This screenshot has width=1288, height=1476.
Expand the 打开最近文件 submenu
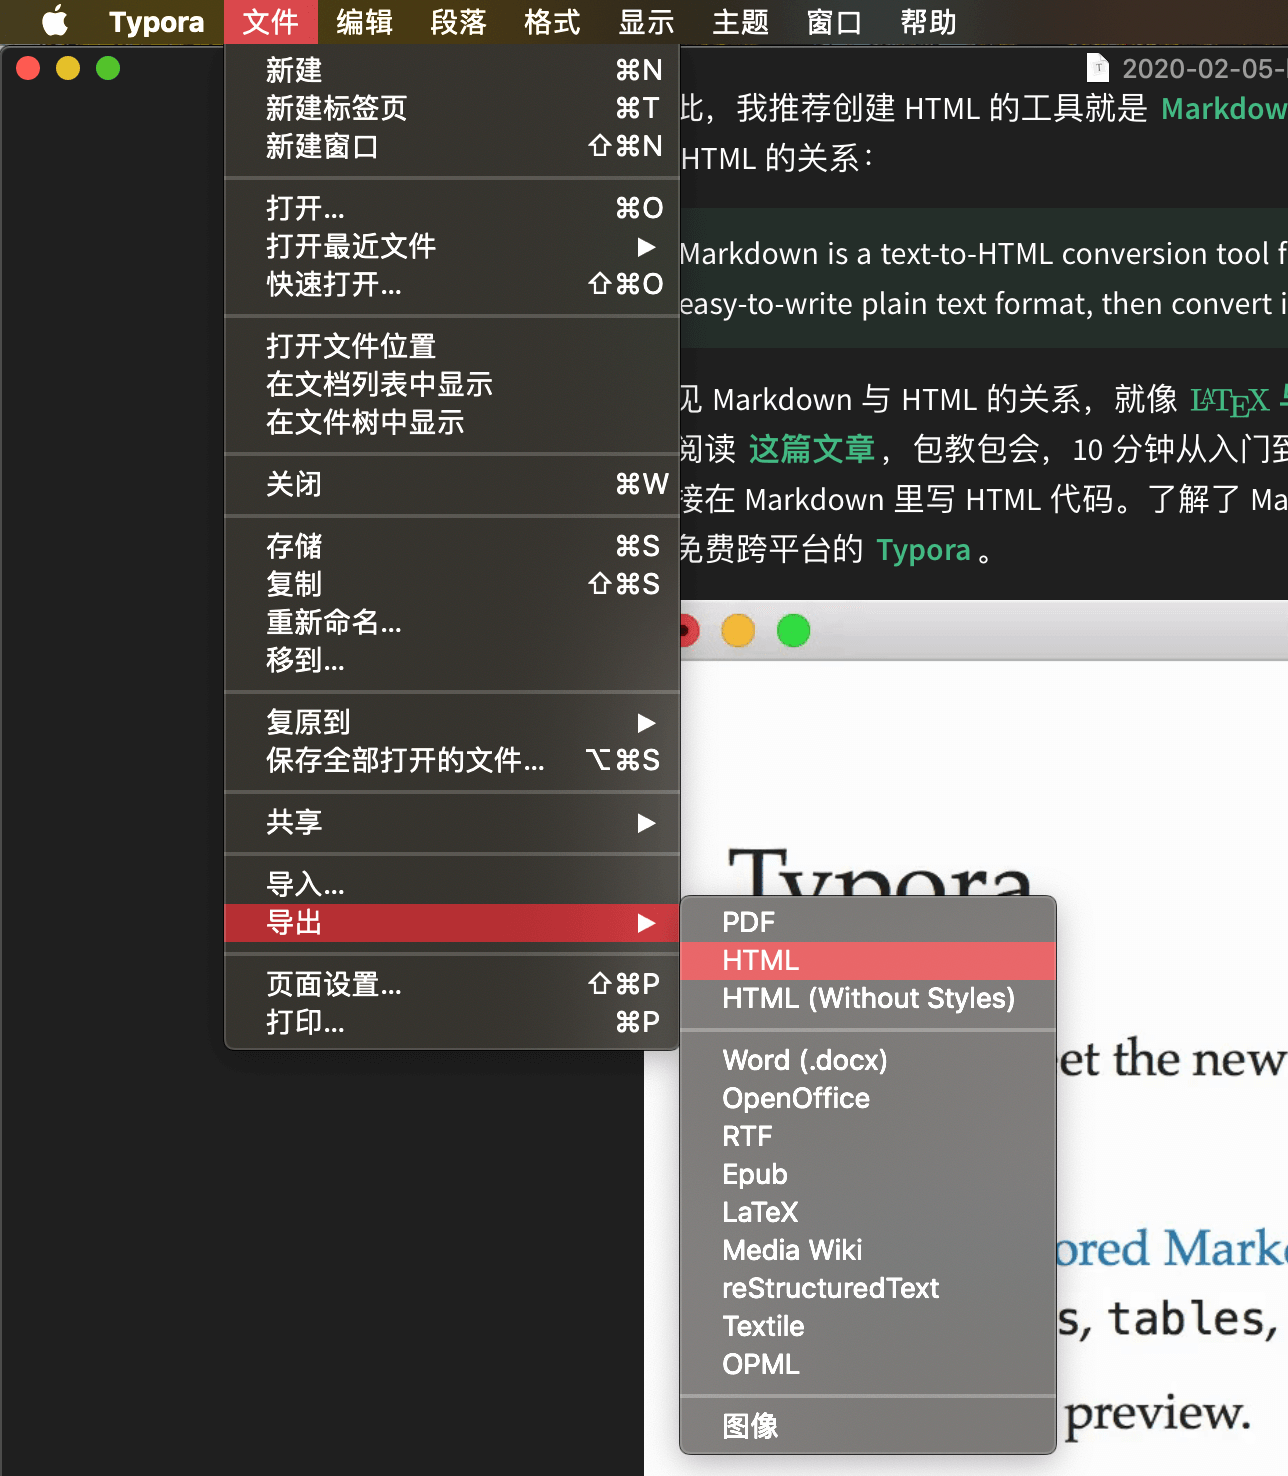pos(452,246)
